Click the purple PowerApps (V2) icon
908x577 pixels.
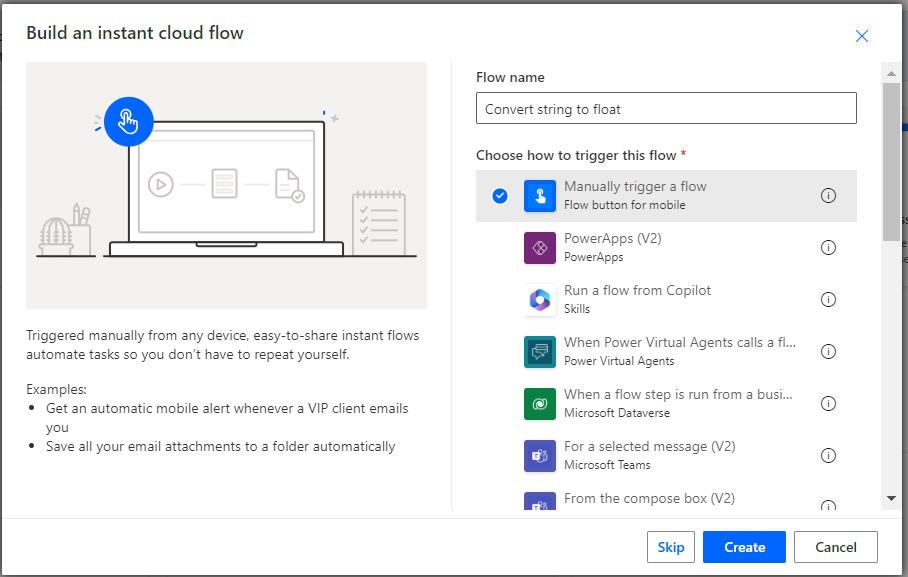[x=540, y=248]
